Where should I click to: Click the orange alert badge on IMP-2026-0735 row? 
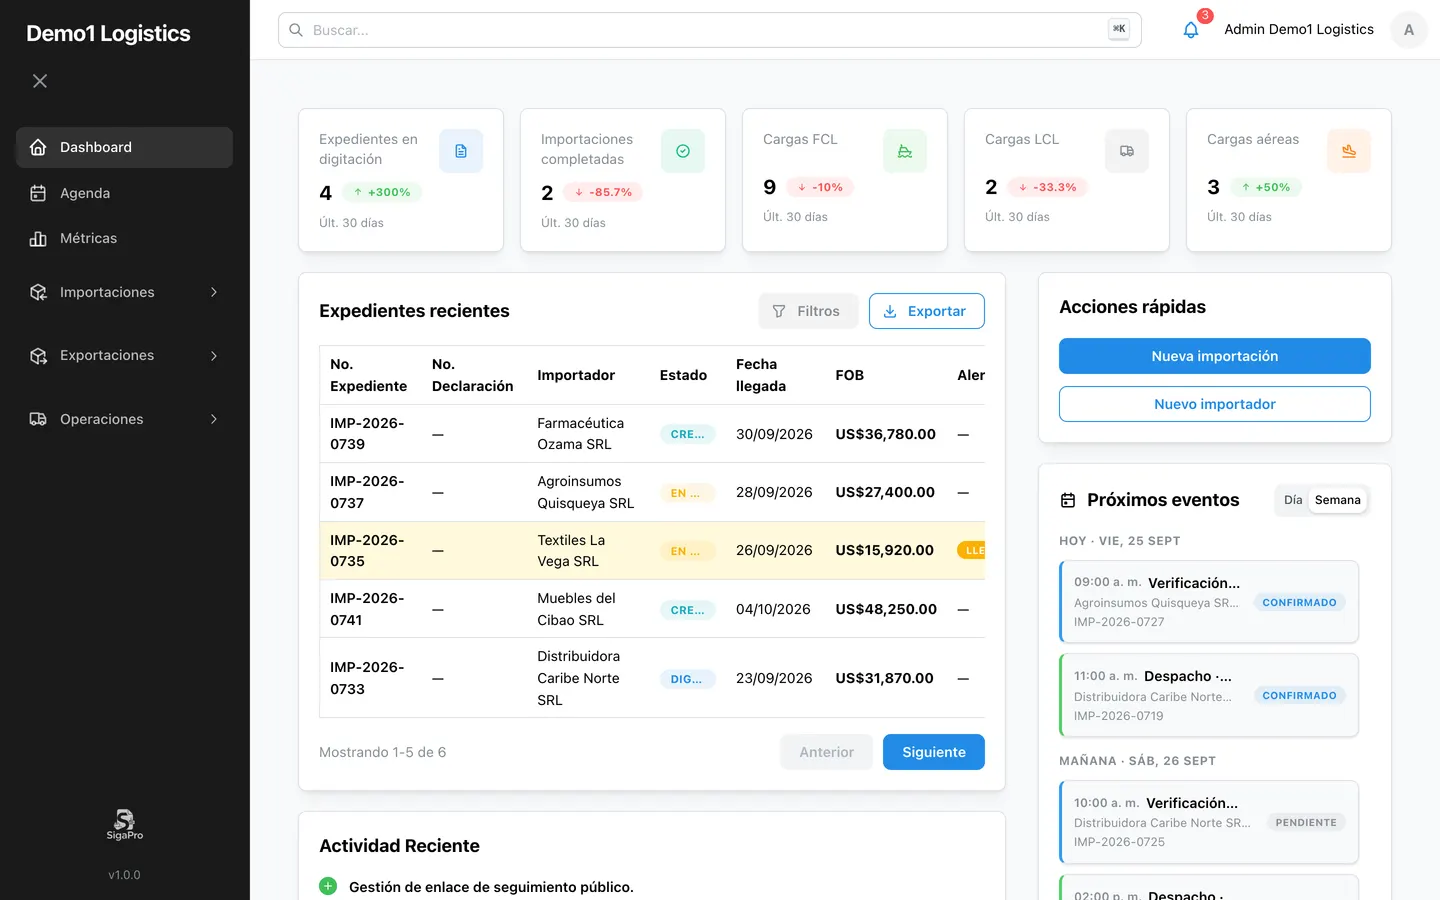(971, 550)
